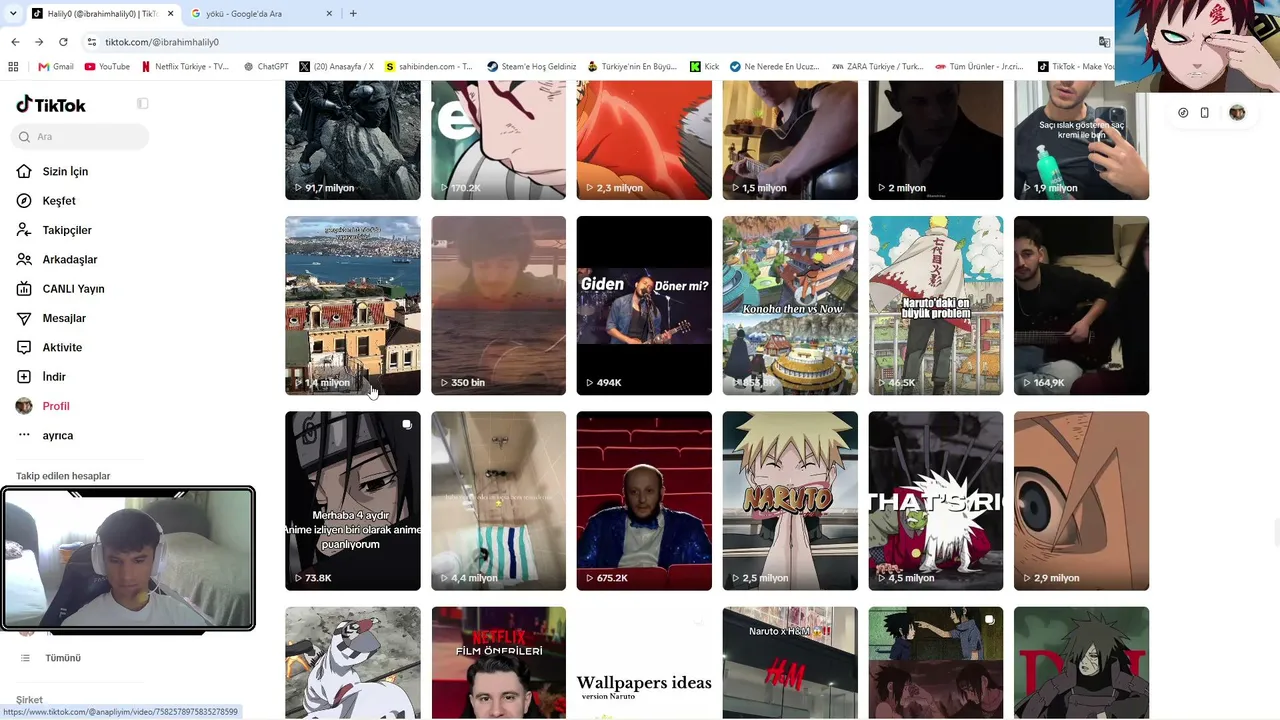The width and height of the screenshot is (1280, 720).
Task: Open the Steam'e Hoş Geldiniz bookmark
Action: [x=531, y=67]
